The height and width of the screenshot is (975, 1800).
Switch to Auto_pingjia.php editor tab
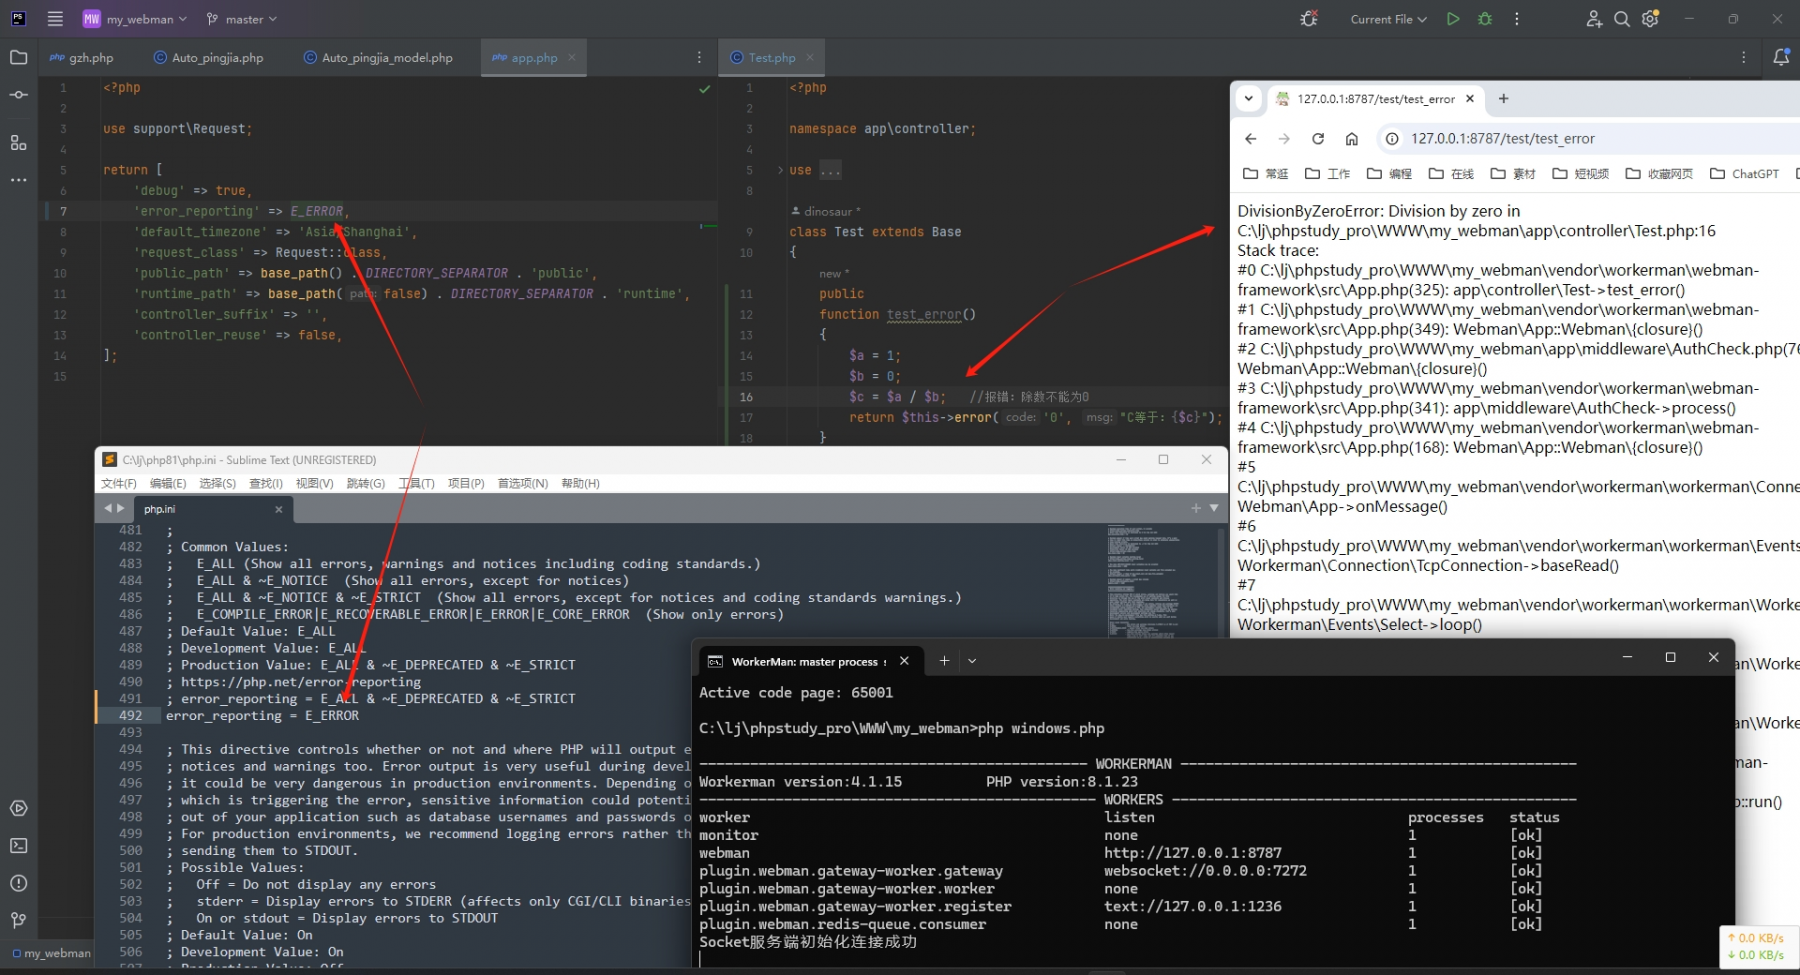click(208, 58)
